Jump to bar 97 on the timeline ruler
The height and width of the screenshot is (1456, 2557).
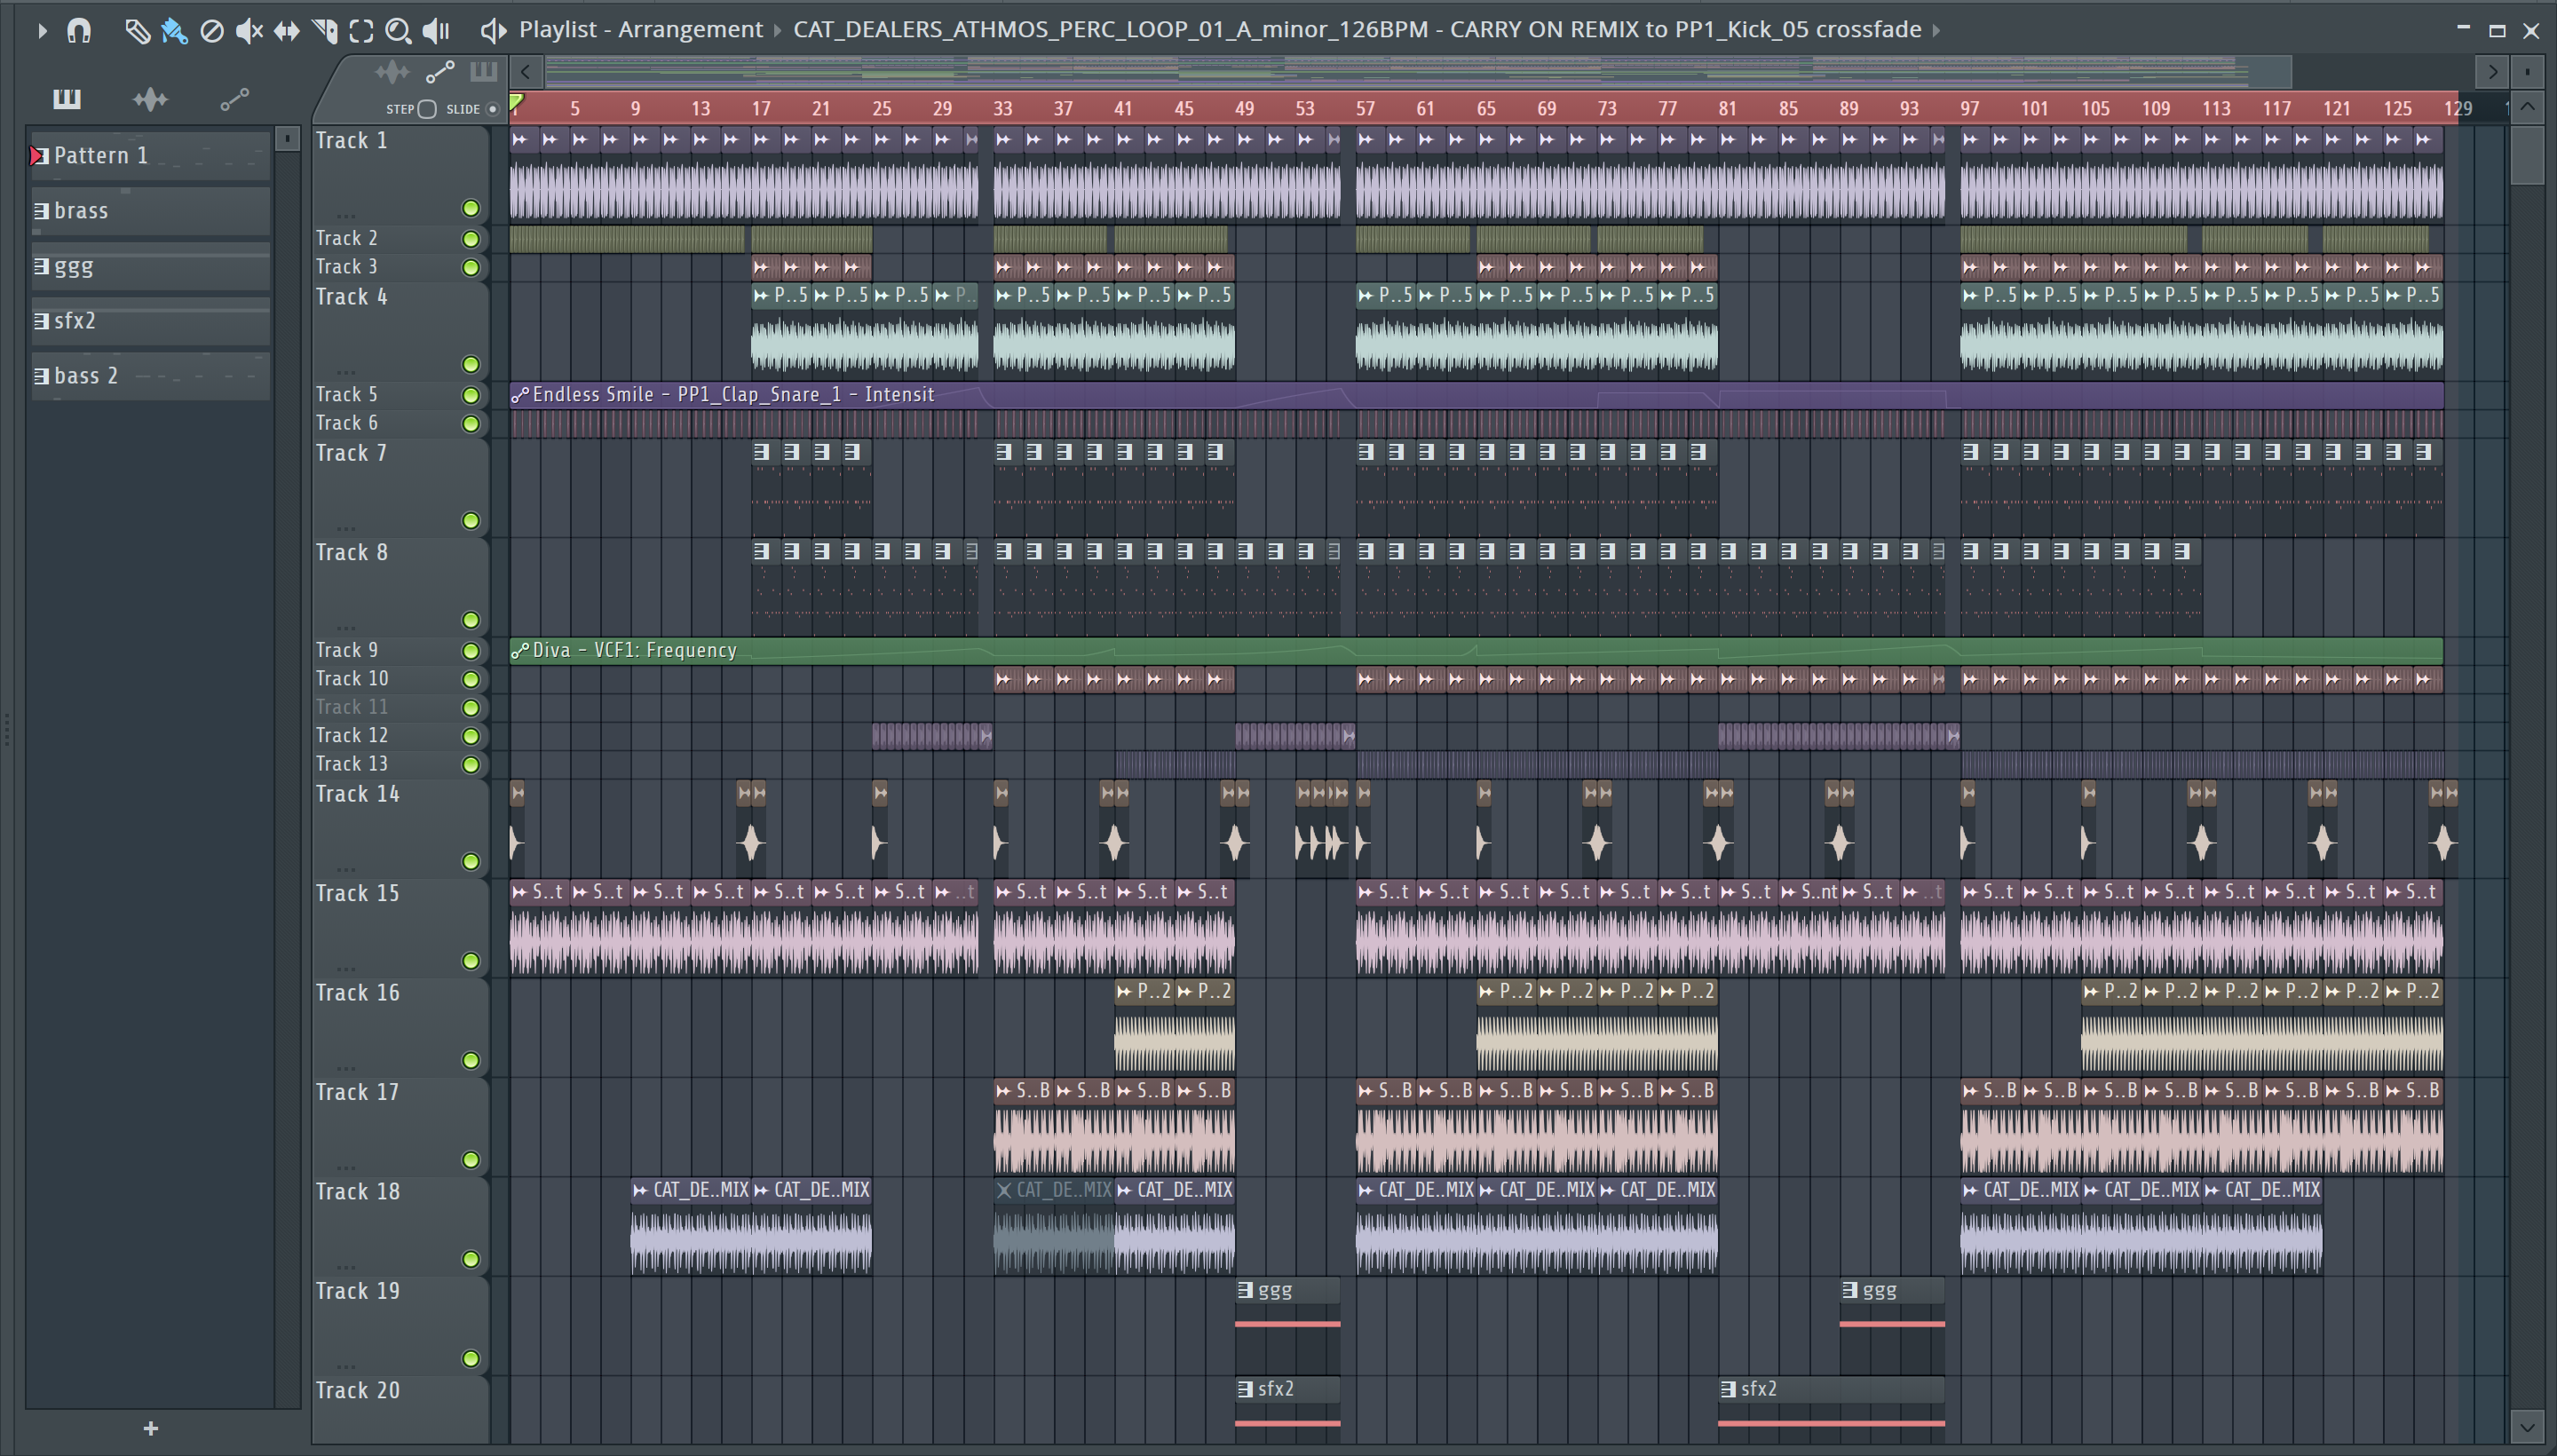pos(1969,108)
